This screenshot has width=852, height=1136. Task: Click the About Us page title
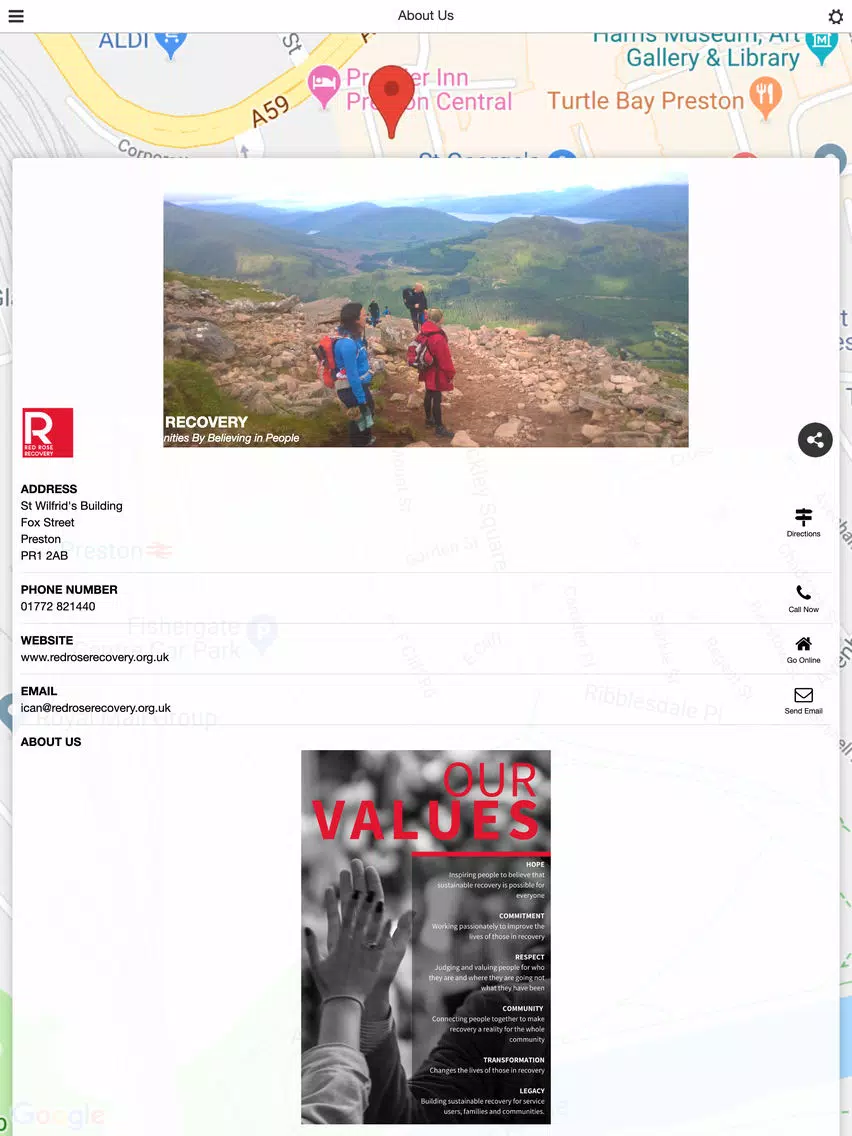click(x=426, y=15)
